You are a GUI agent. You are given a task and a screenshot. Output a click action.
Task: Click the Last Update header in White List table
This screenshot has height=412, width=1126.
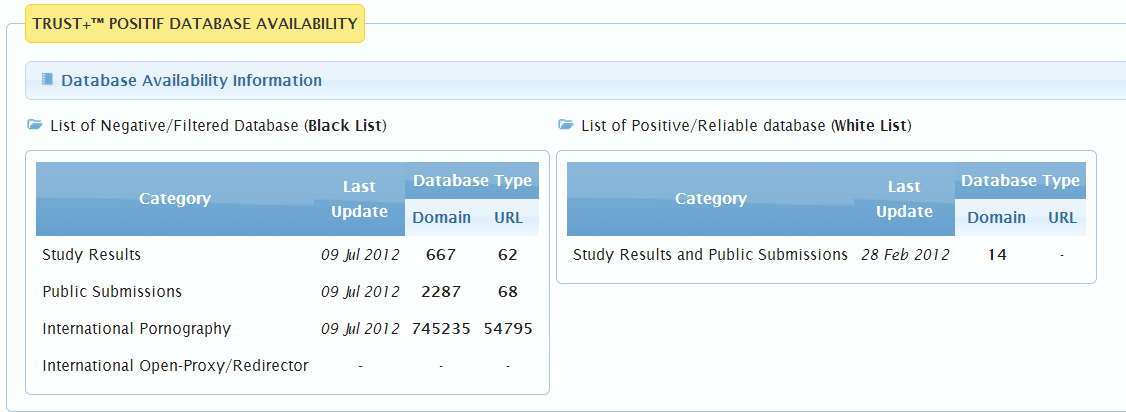(904, 199)
